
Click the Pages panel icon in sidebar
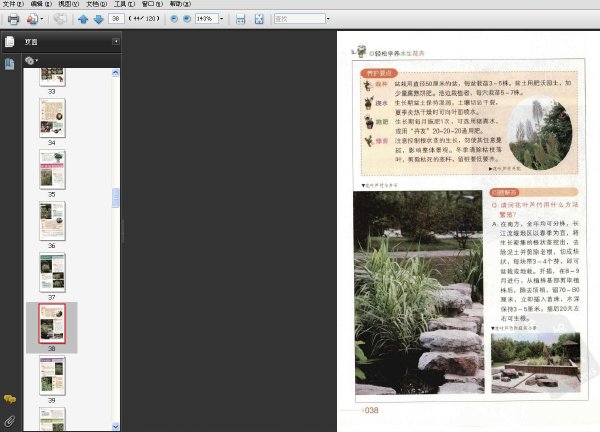click(x=10, y=41)
